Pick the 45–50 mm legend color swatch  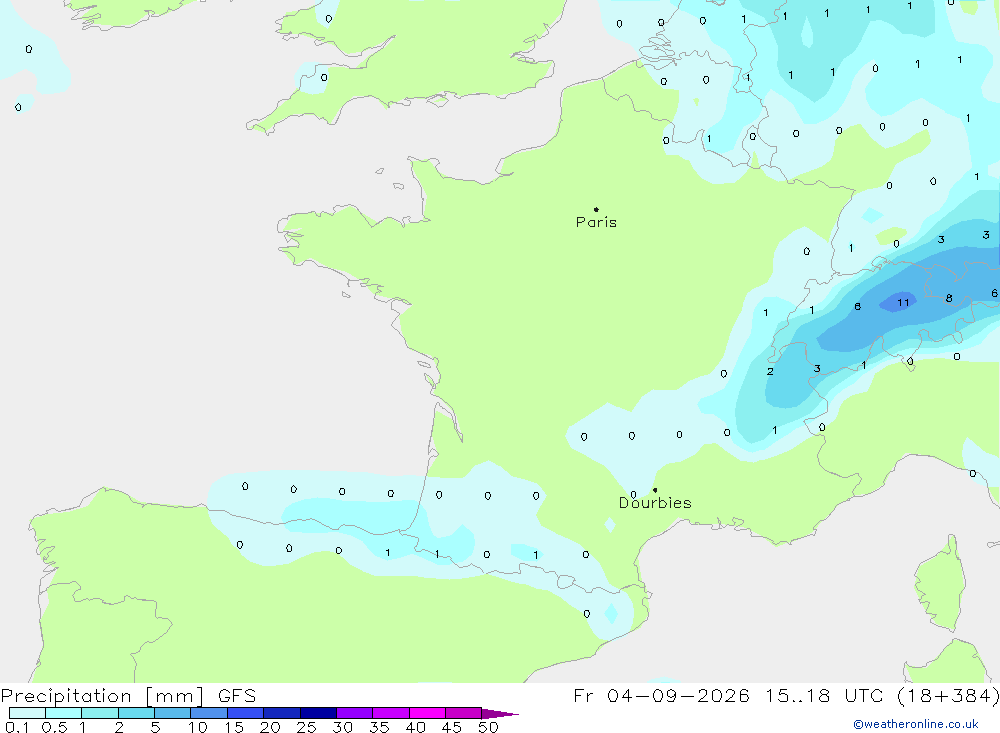point(464,713)
